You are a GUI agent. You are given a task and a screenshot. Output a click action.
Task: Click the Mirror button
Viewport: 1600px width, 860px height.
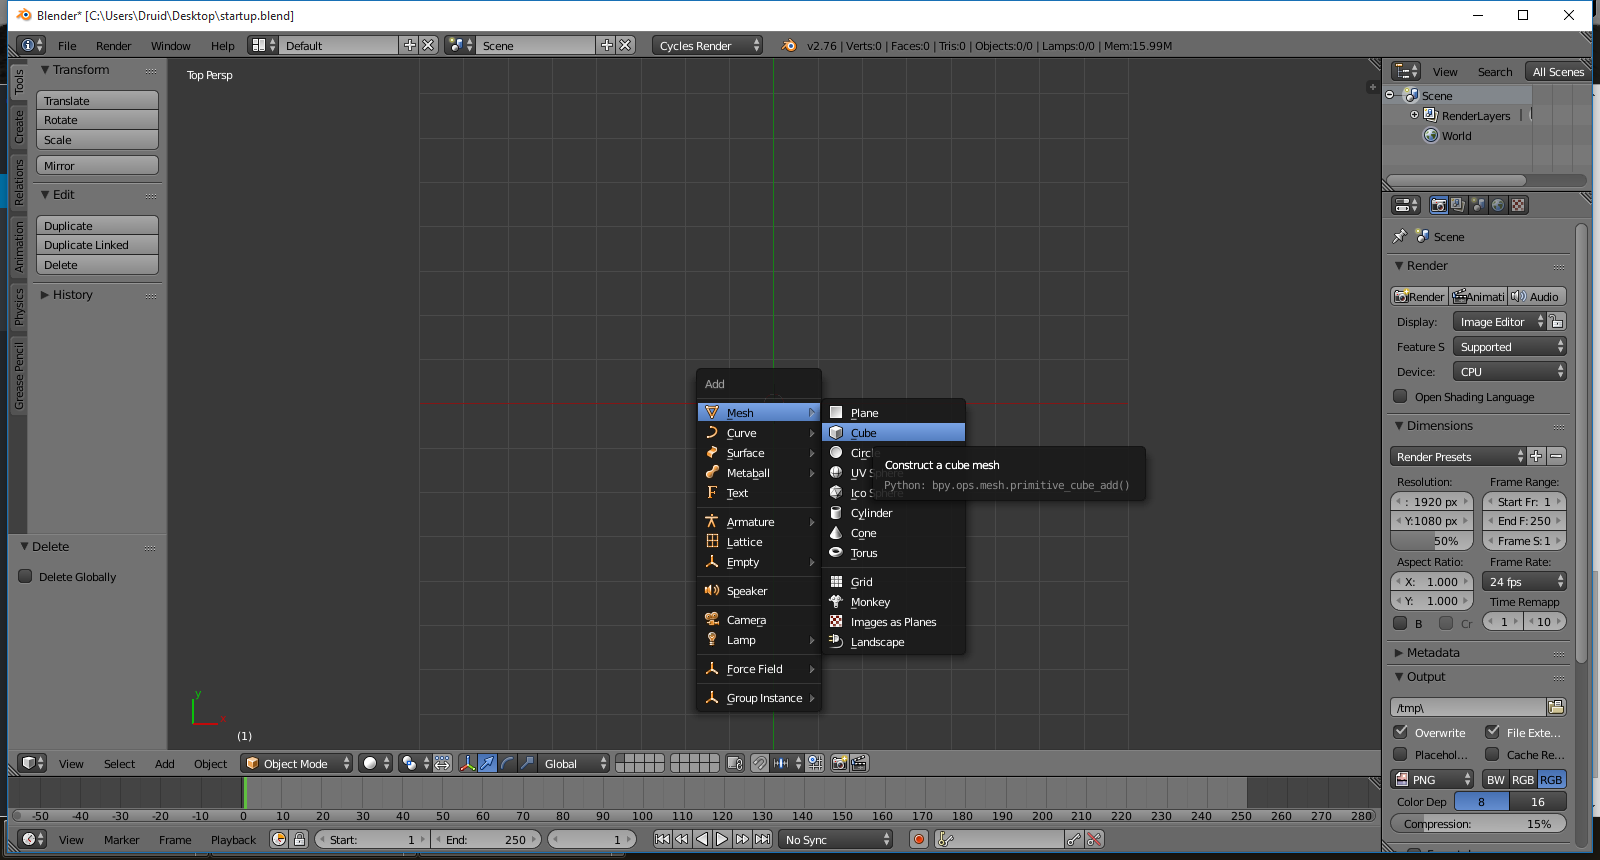pyautogui.click(x=97, y=166)
